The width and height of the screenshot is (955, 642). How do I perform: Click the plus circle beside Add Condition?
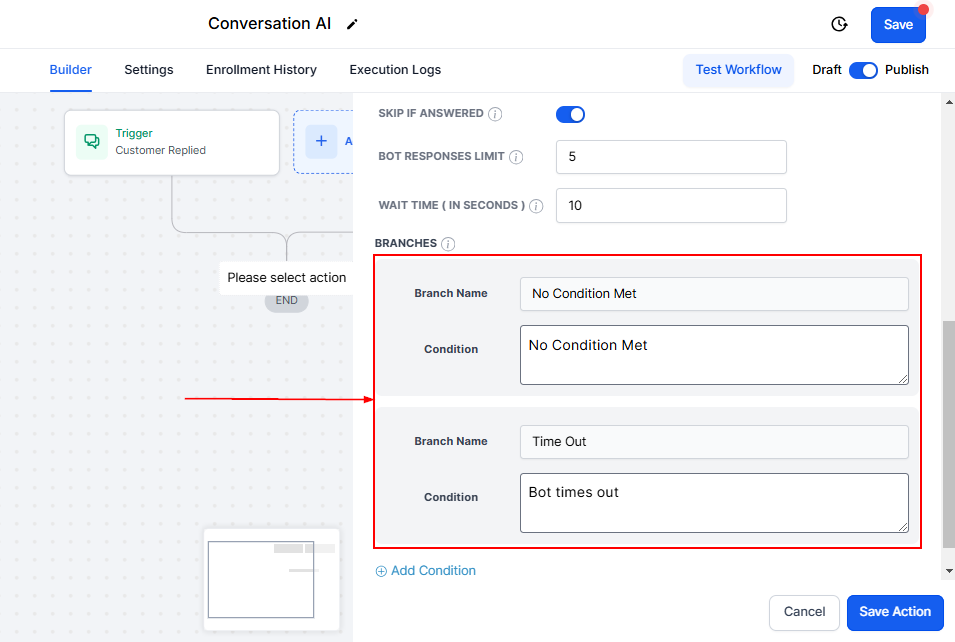click(x=381, y=571)
